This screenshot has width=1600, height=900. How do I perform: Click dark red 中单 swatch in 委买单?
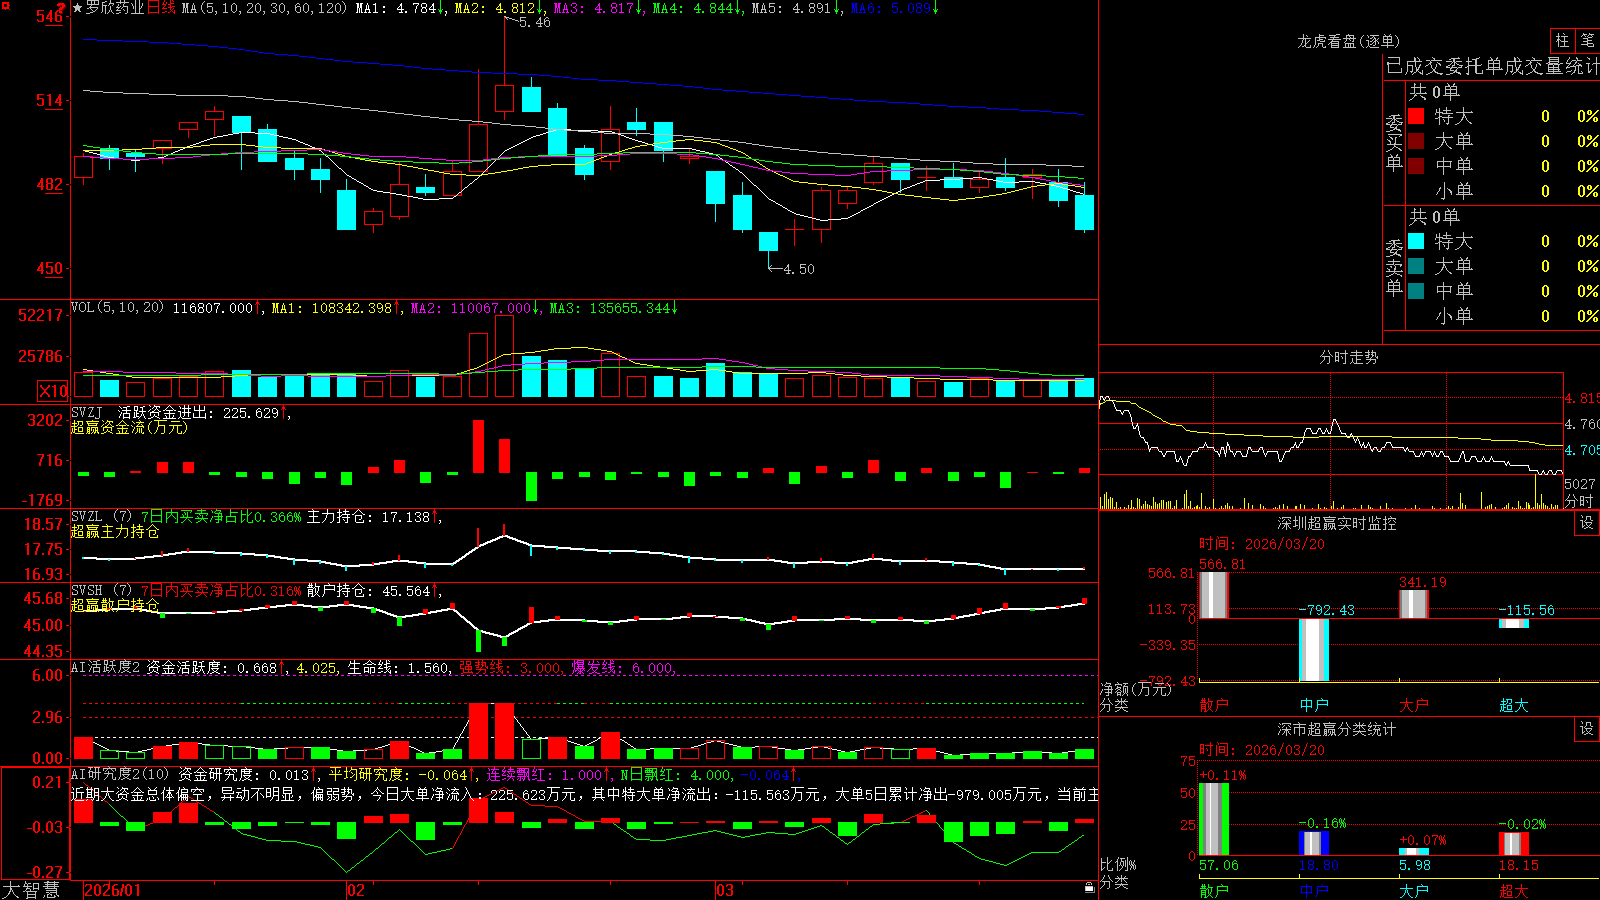[x=1416, y=166]
